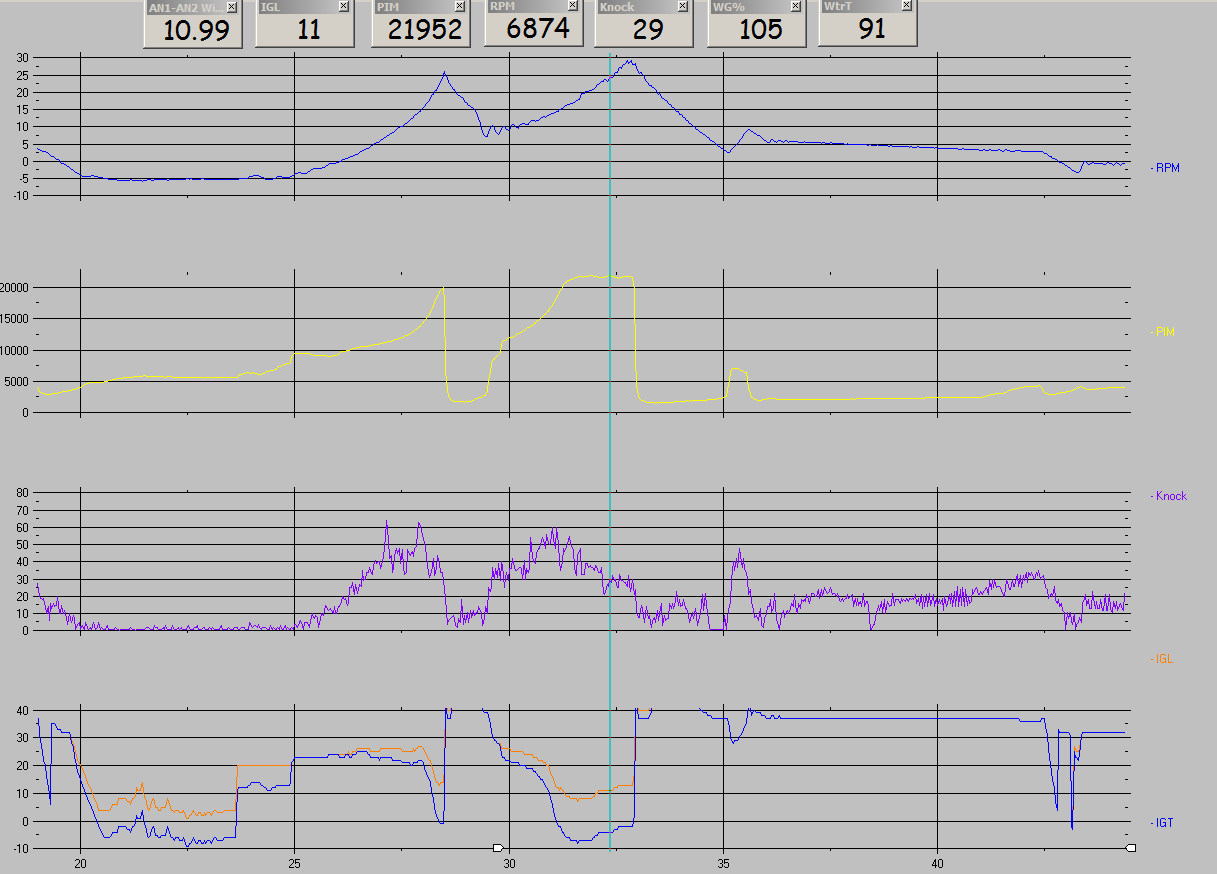Click the left timeline range handle
The image size is (1217, 874).
[498, 848]
